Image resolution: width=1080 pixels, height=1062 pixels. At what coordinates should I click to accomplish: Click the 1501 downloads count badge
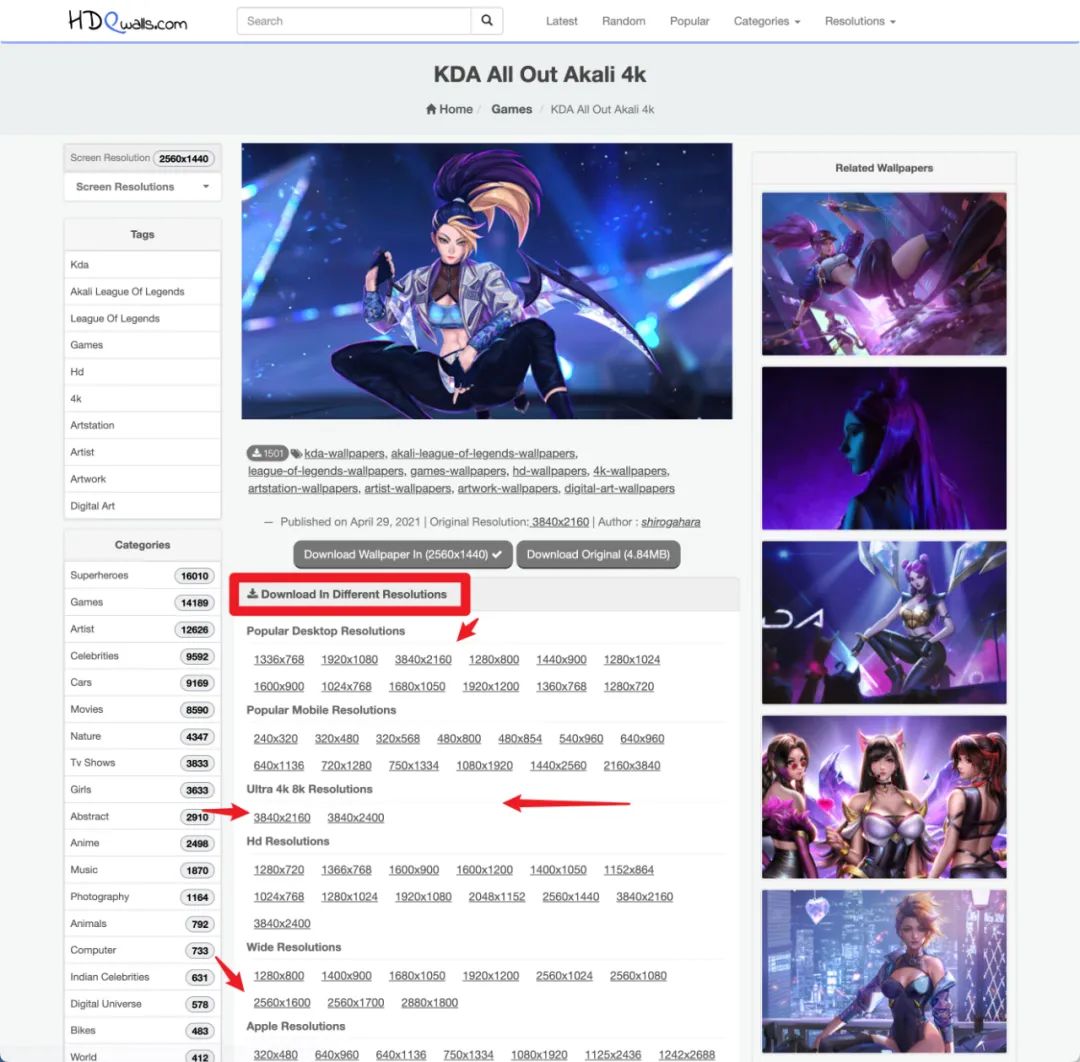click(267, 453)
